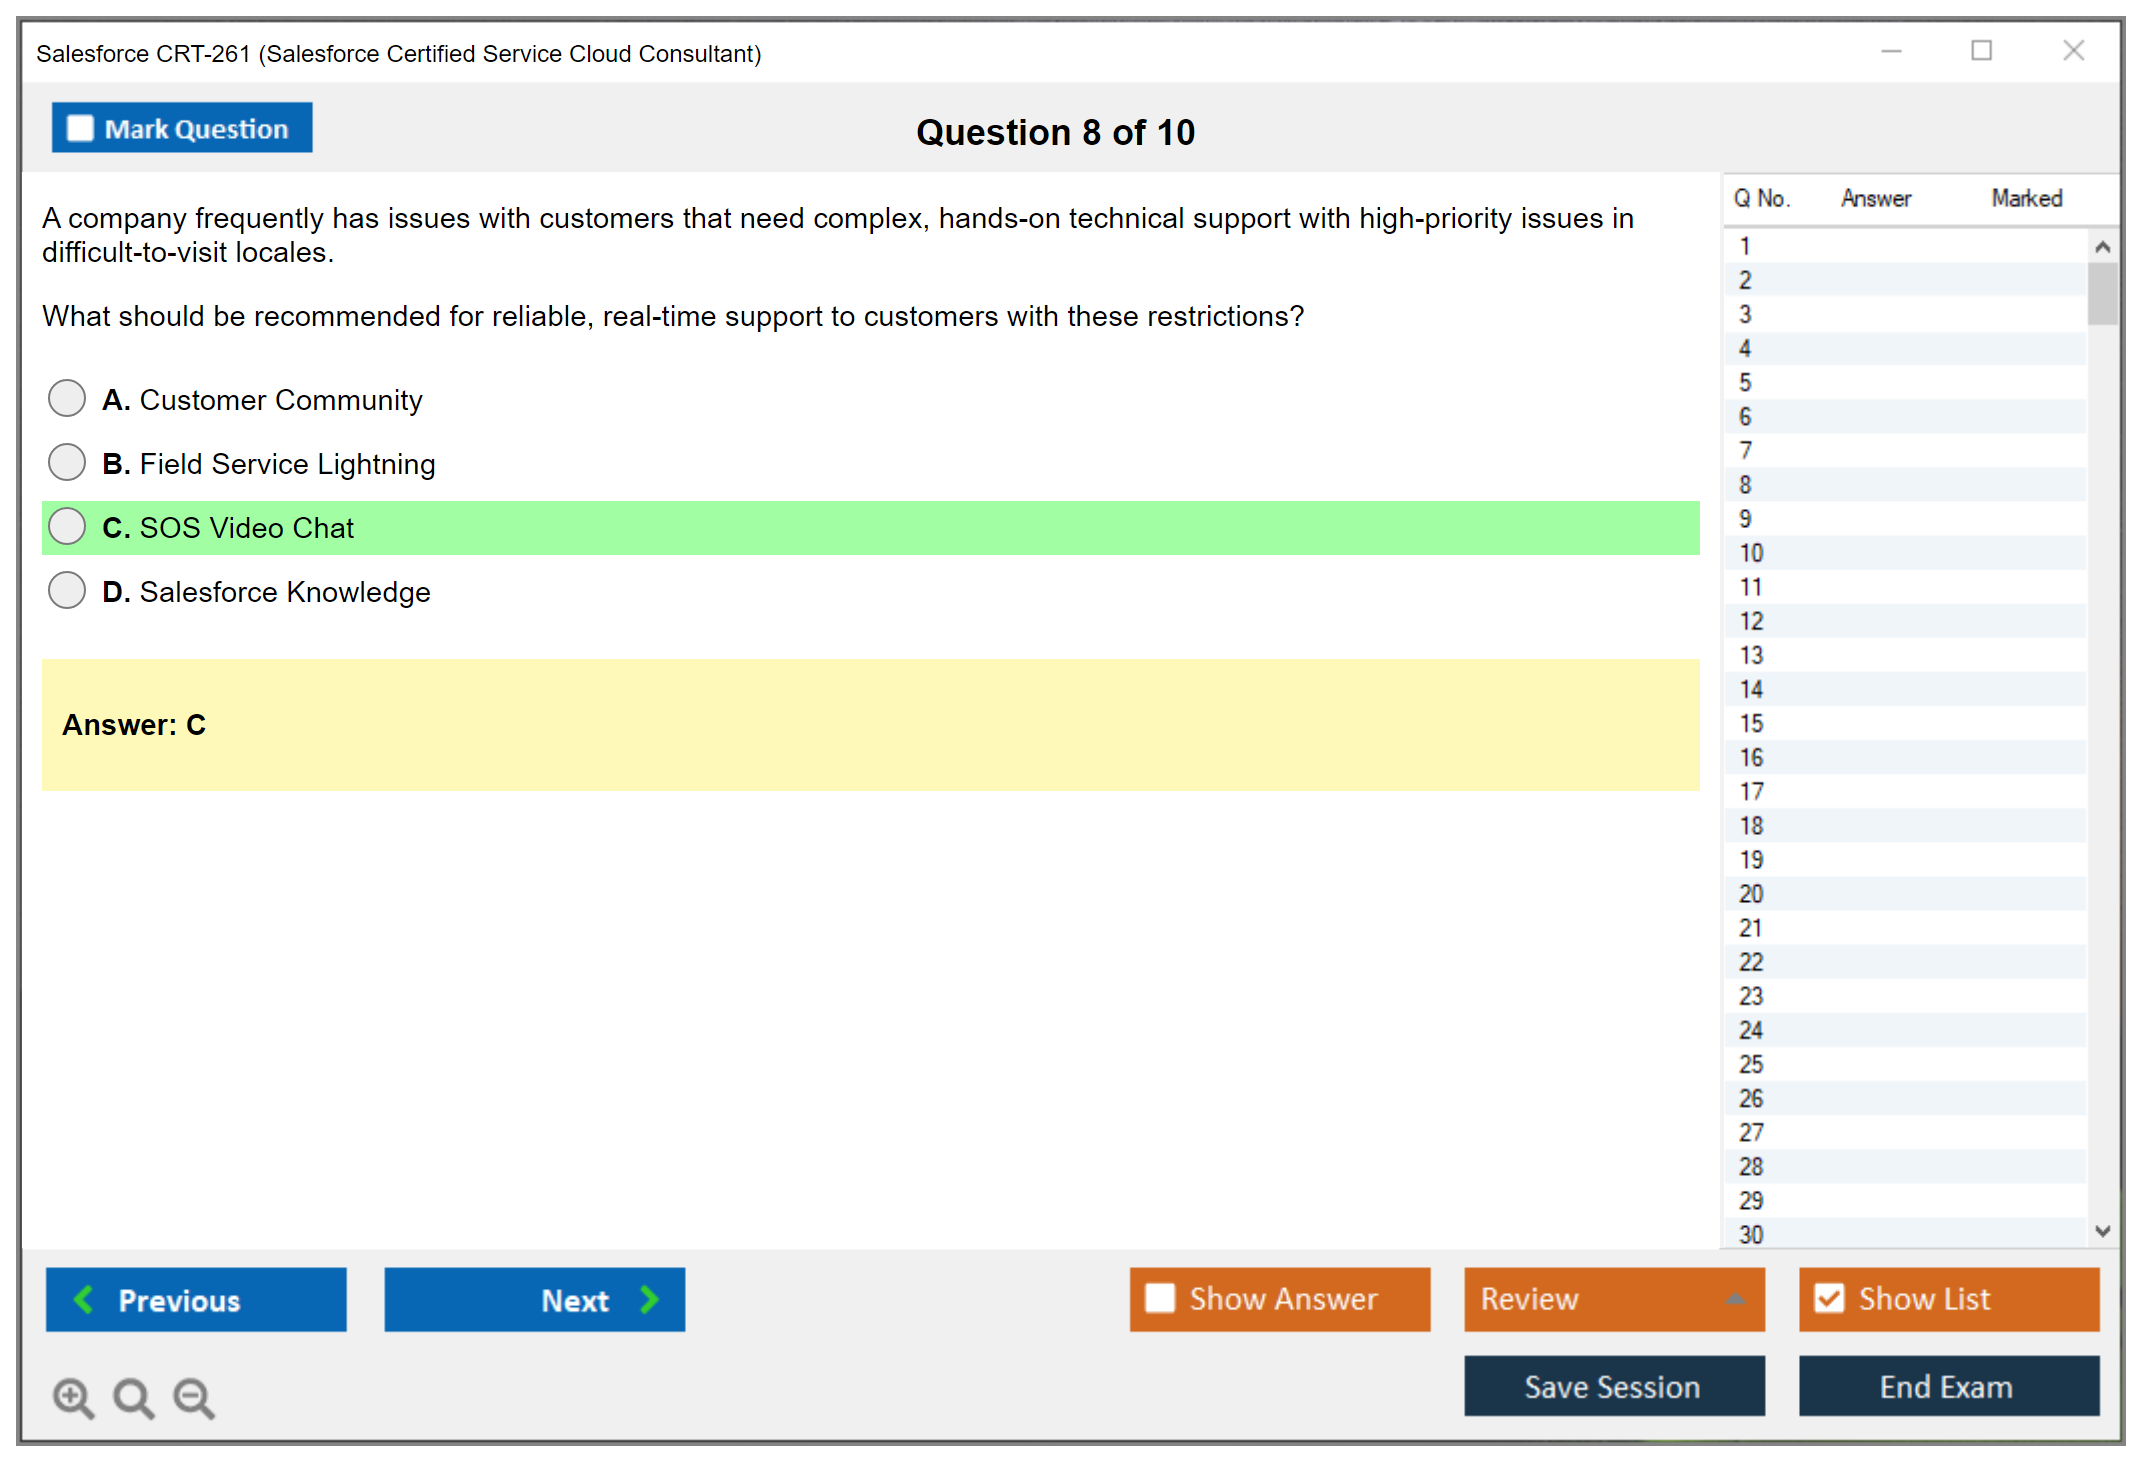Screen dimensions: 2150x1470
Task: Click the green left arrow on Previous
Action: [84, 1299]
